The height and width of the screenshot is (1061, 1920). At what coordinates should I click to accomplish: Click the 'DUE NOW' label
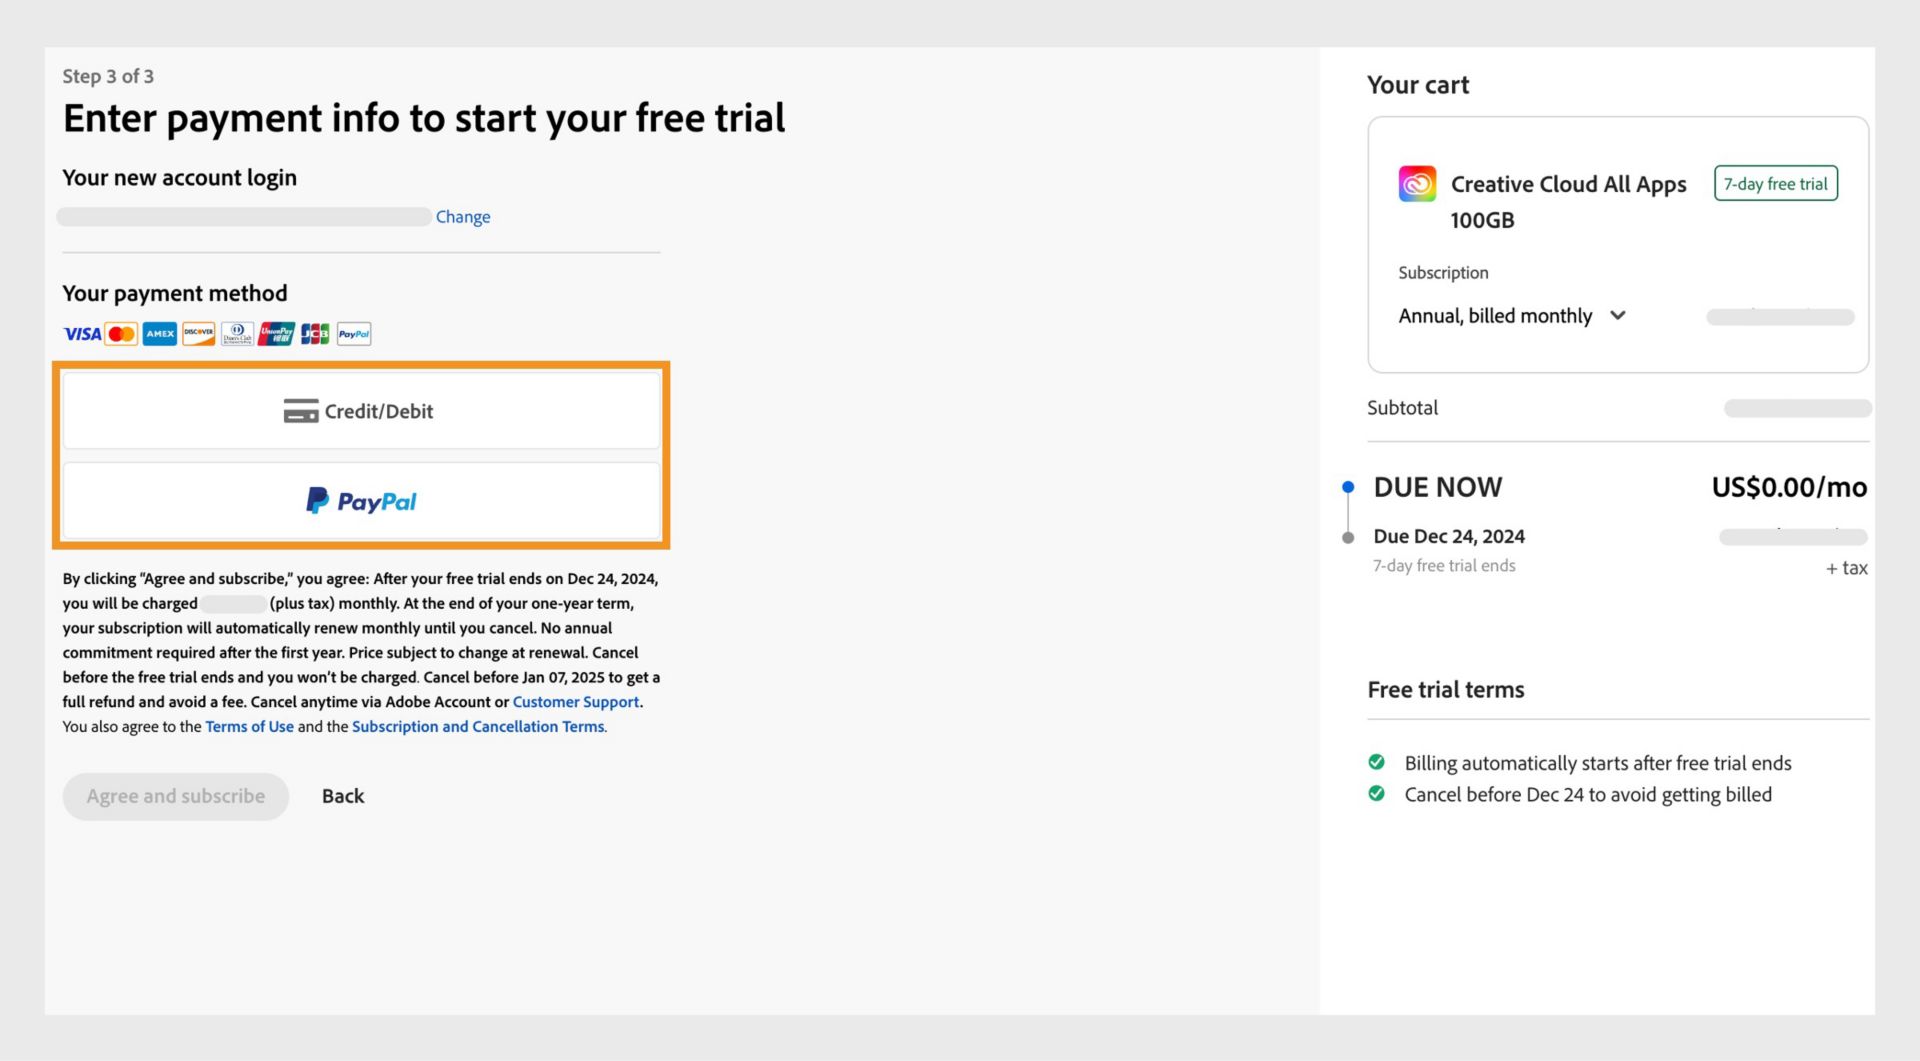click(1438, 487)
